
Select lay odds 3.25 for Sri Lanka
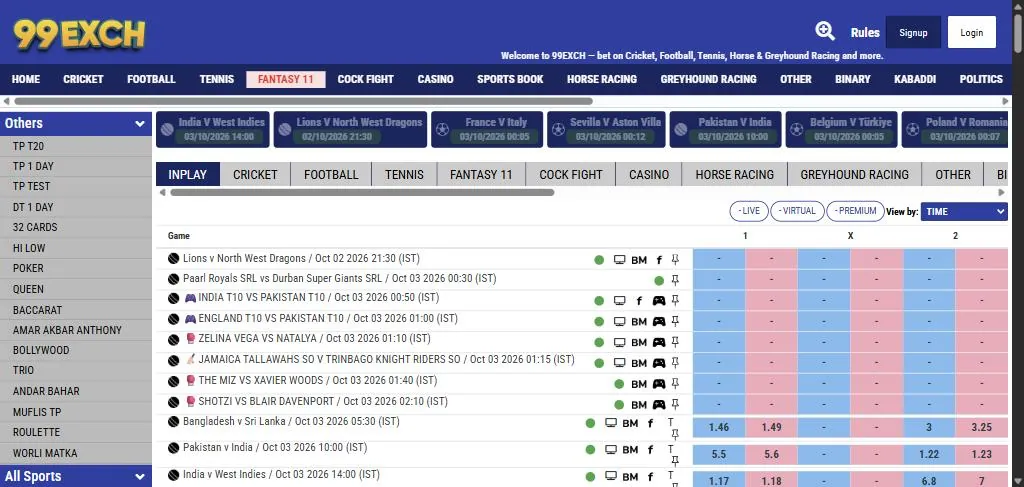[x=982, y=428]
